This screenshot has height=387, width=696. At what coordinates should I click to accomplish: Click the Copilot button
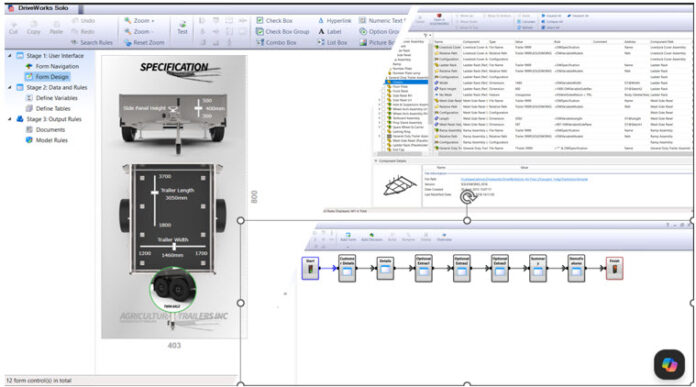pyautogui.click(x=669, y=364)
